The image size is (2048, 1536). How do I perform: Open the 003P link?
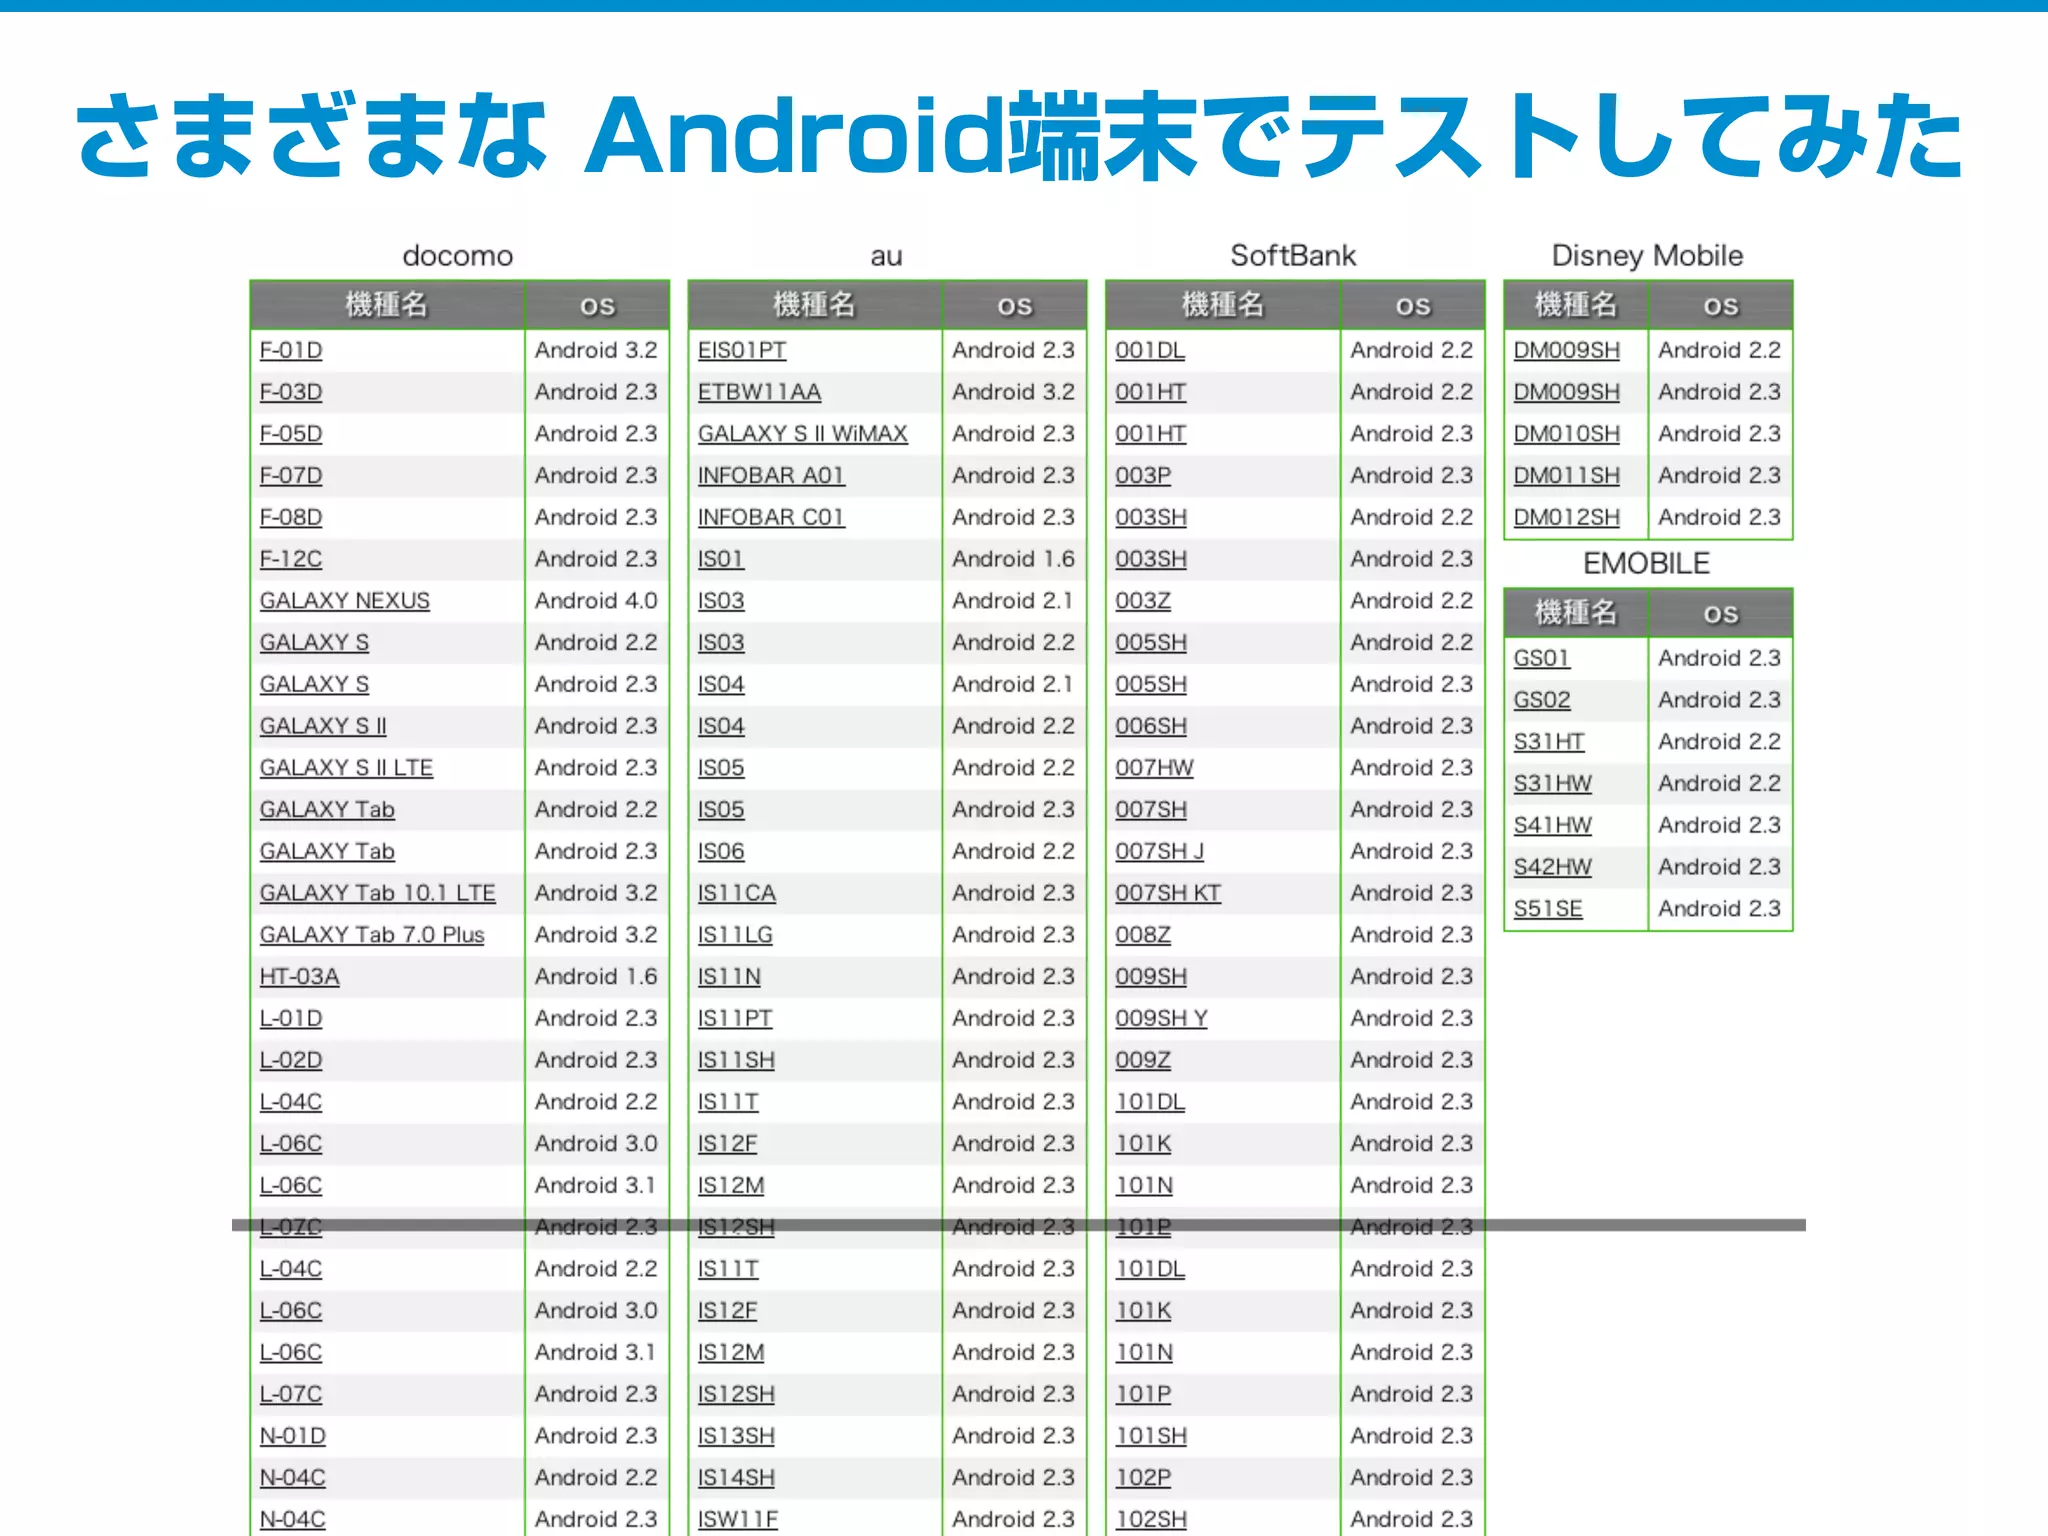tap(1143, 476)
